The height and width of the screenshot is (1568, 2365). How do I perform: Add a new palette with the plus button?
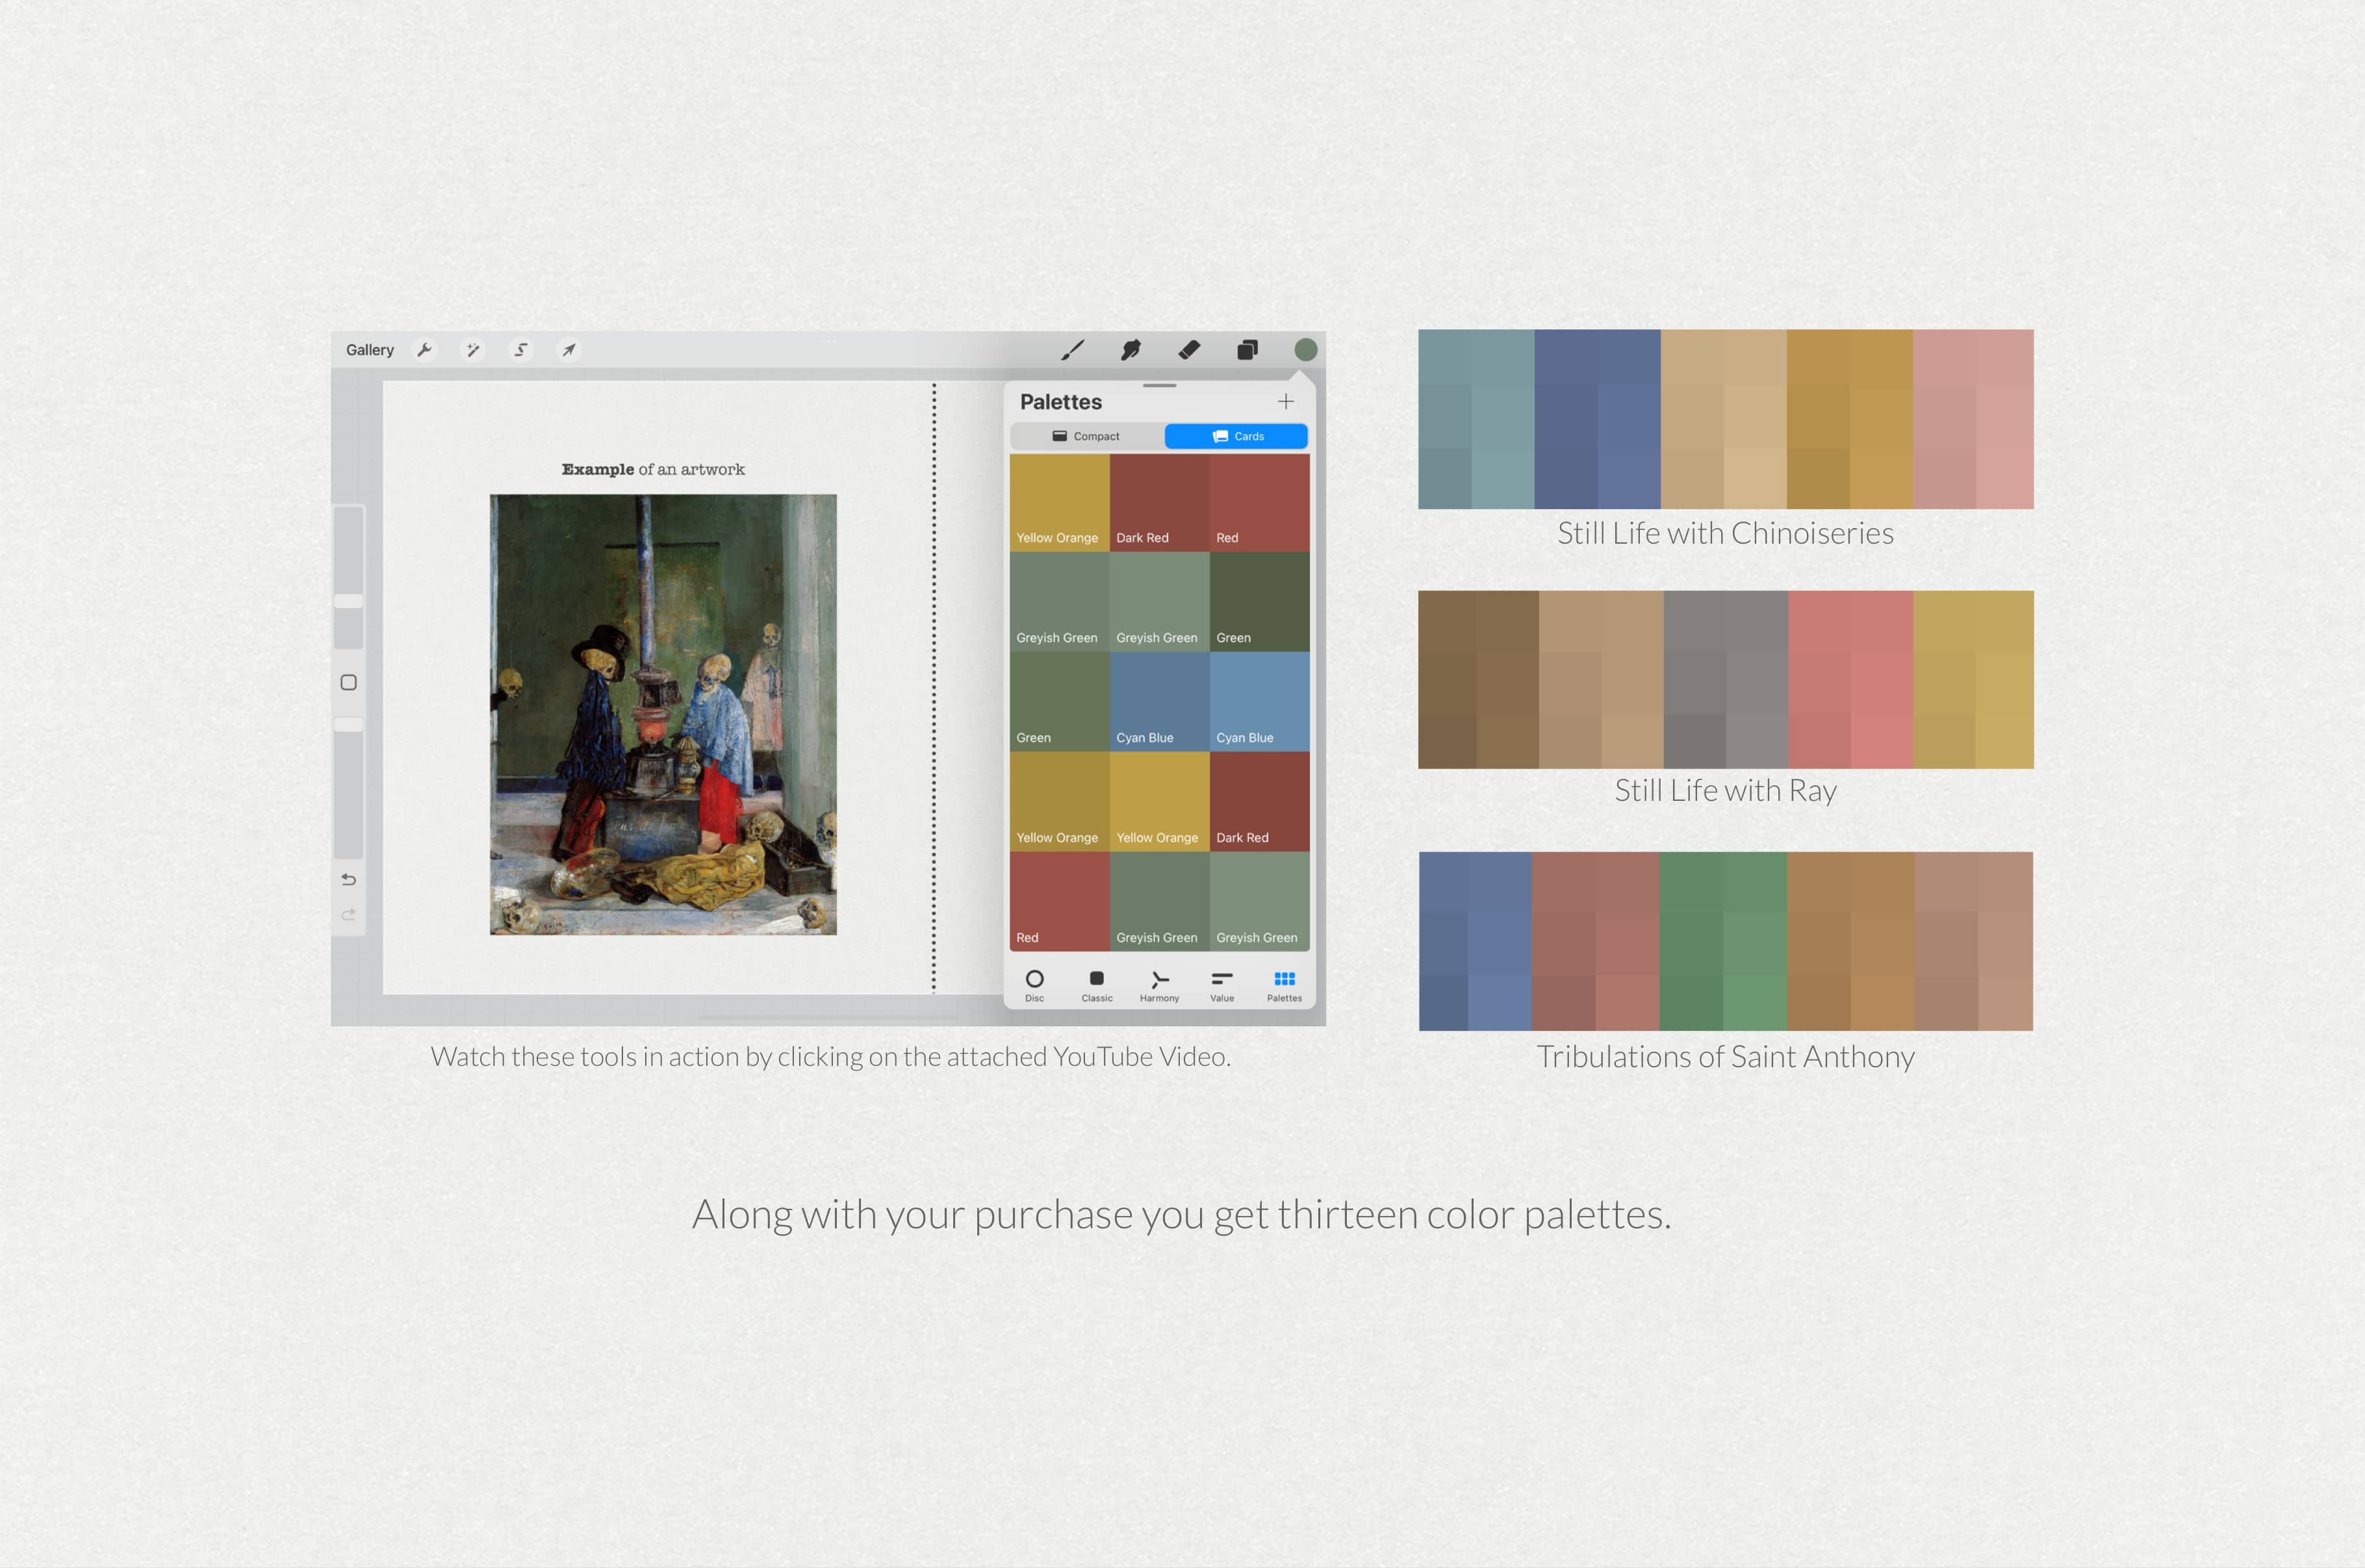pos(1286,401)
